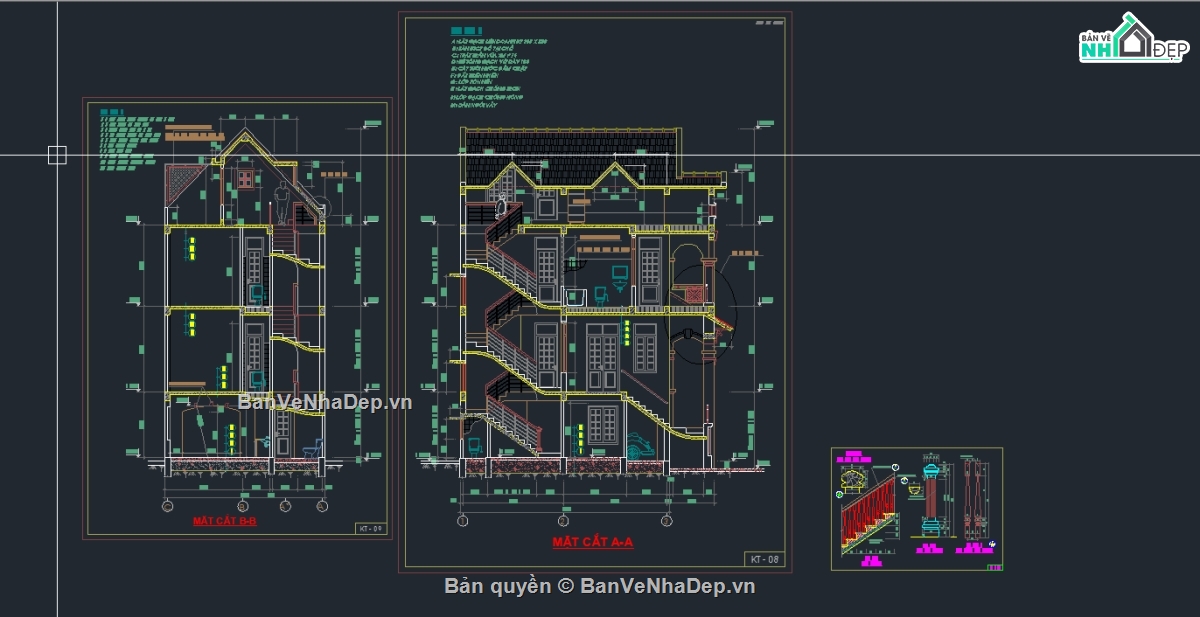The height and width of the screenshot is (617, 1200).
Task: Select the cyan column baluster detail
Action: pyautogui.click(x=929, y=500)
